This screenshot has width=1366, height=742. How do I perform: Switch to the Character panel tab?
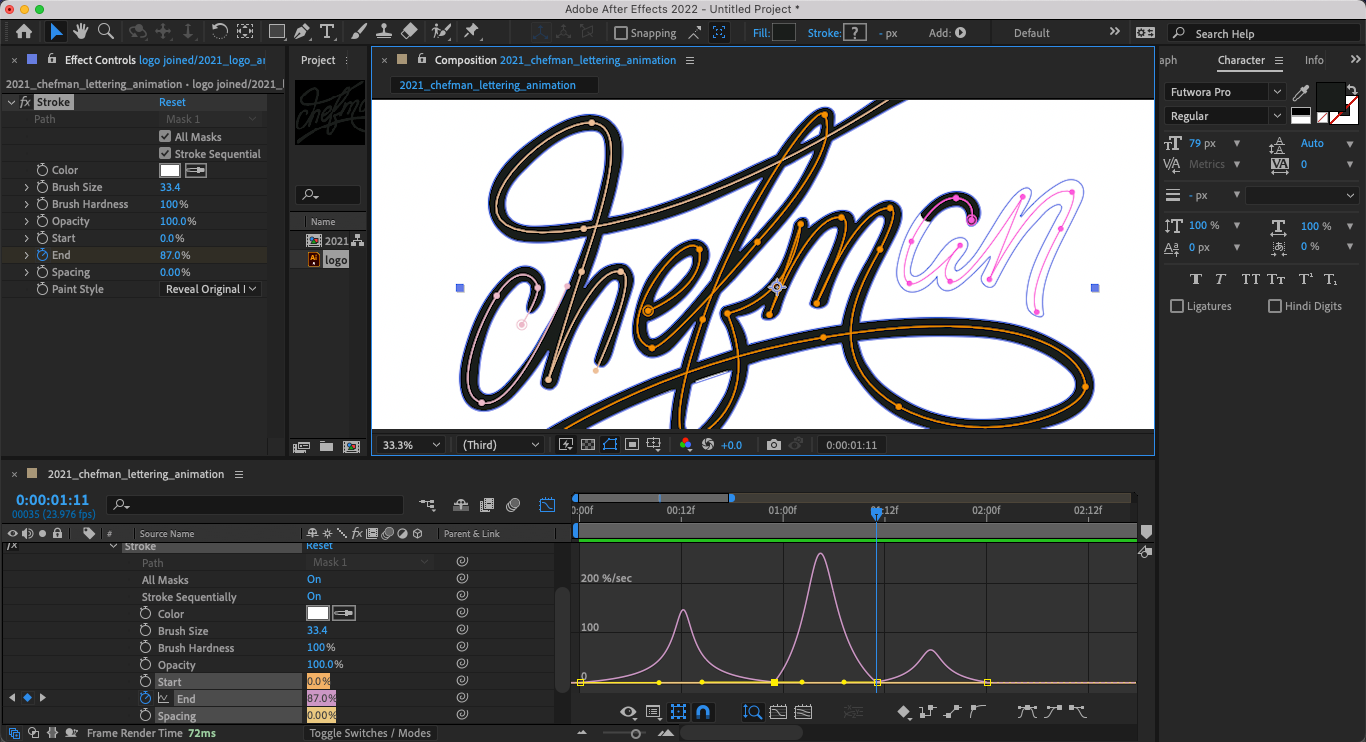pos(1241,60)
